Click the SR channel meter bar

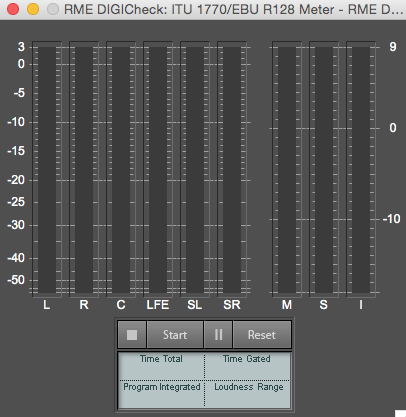pos(232,169)
